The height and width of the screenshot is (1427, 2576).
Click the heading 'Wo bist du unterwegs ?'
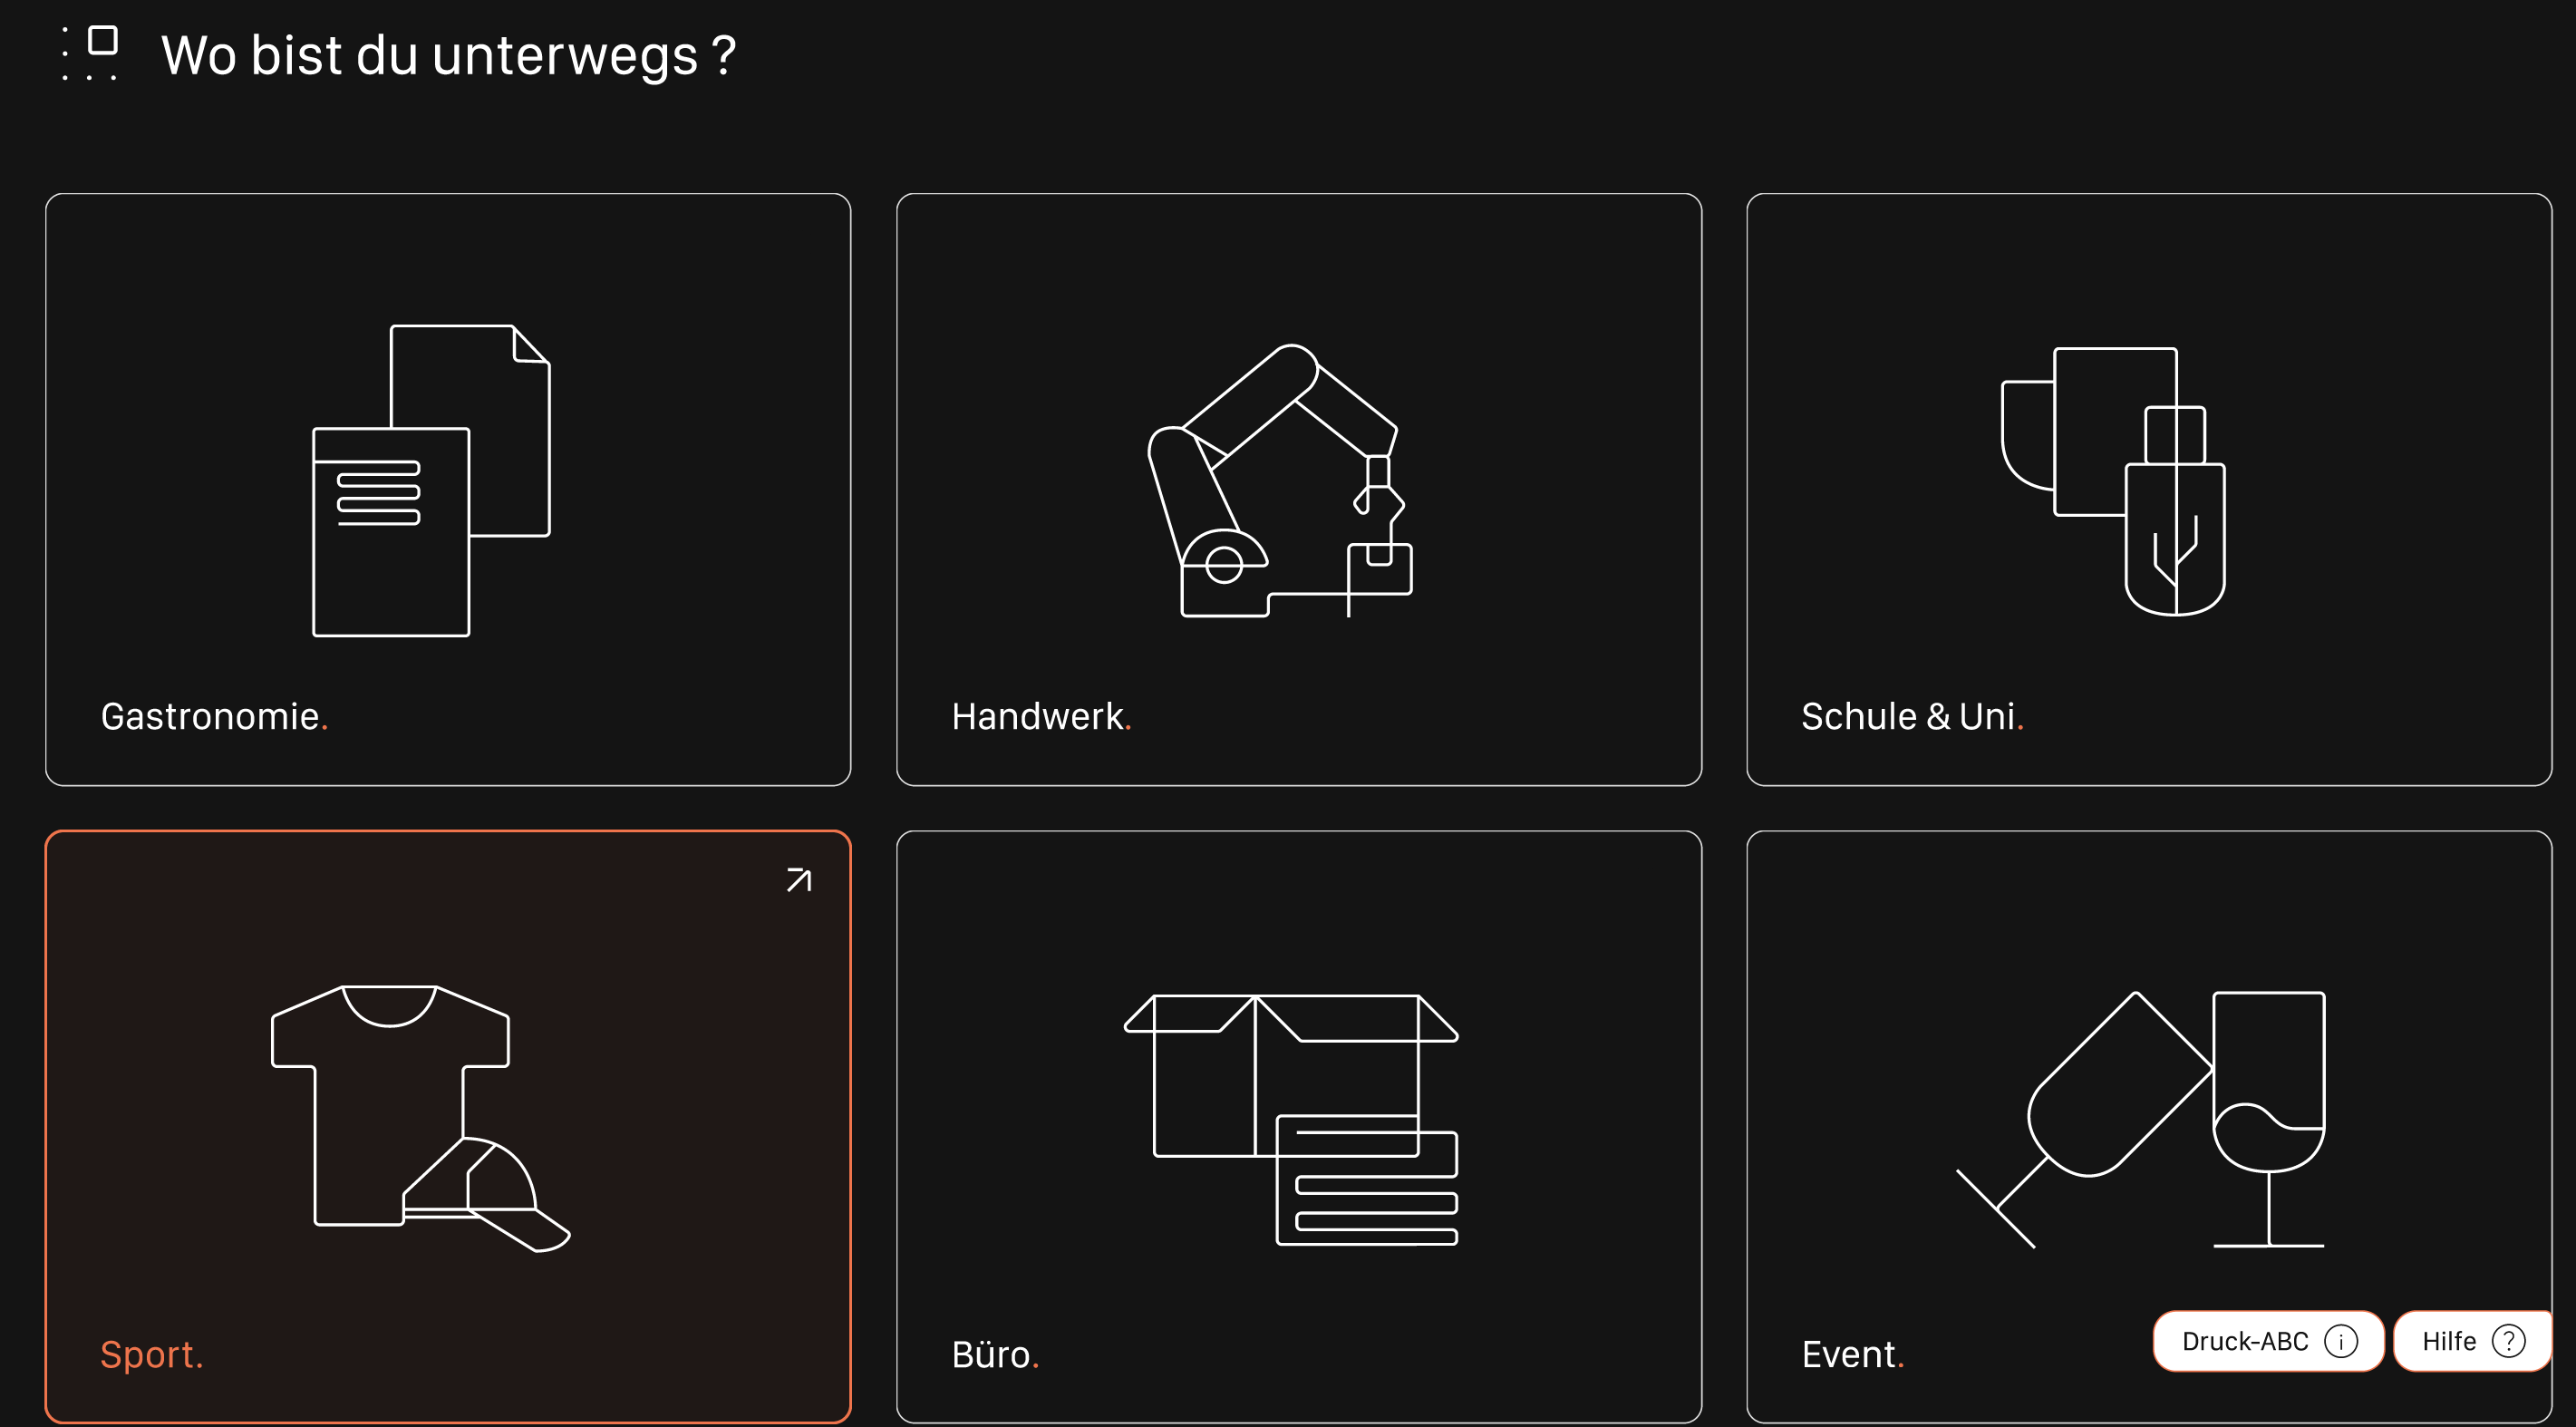point(448,54)
